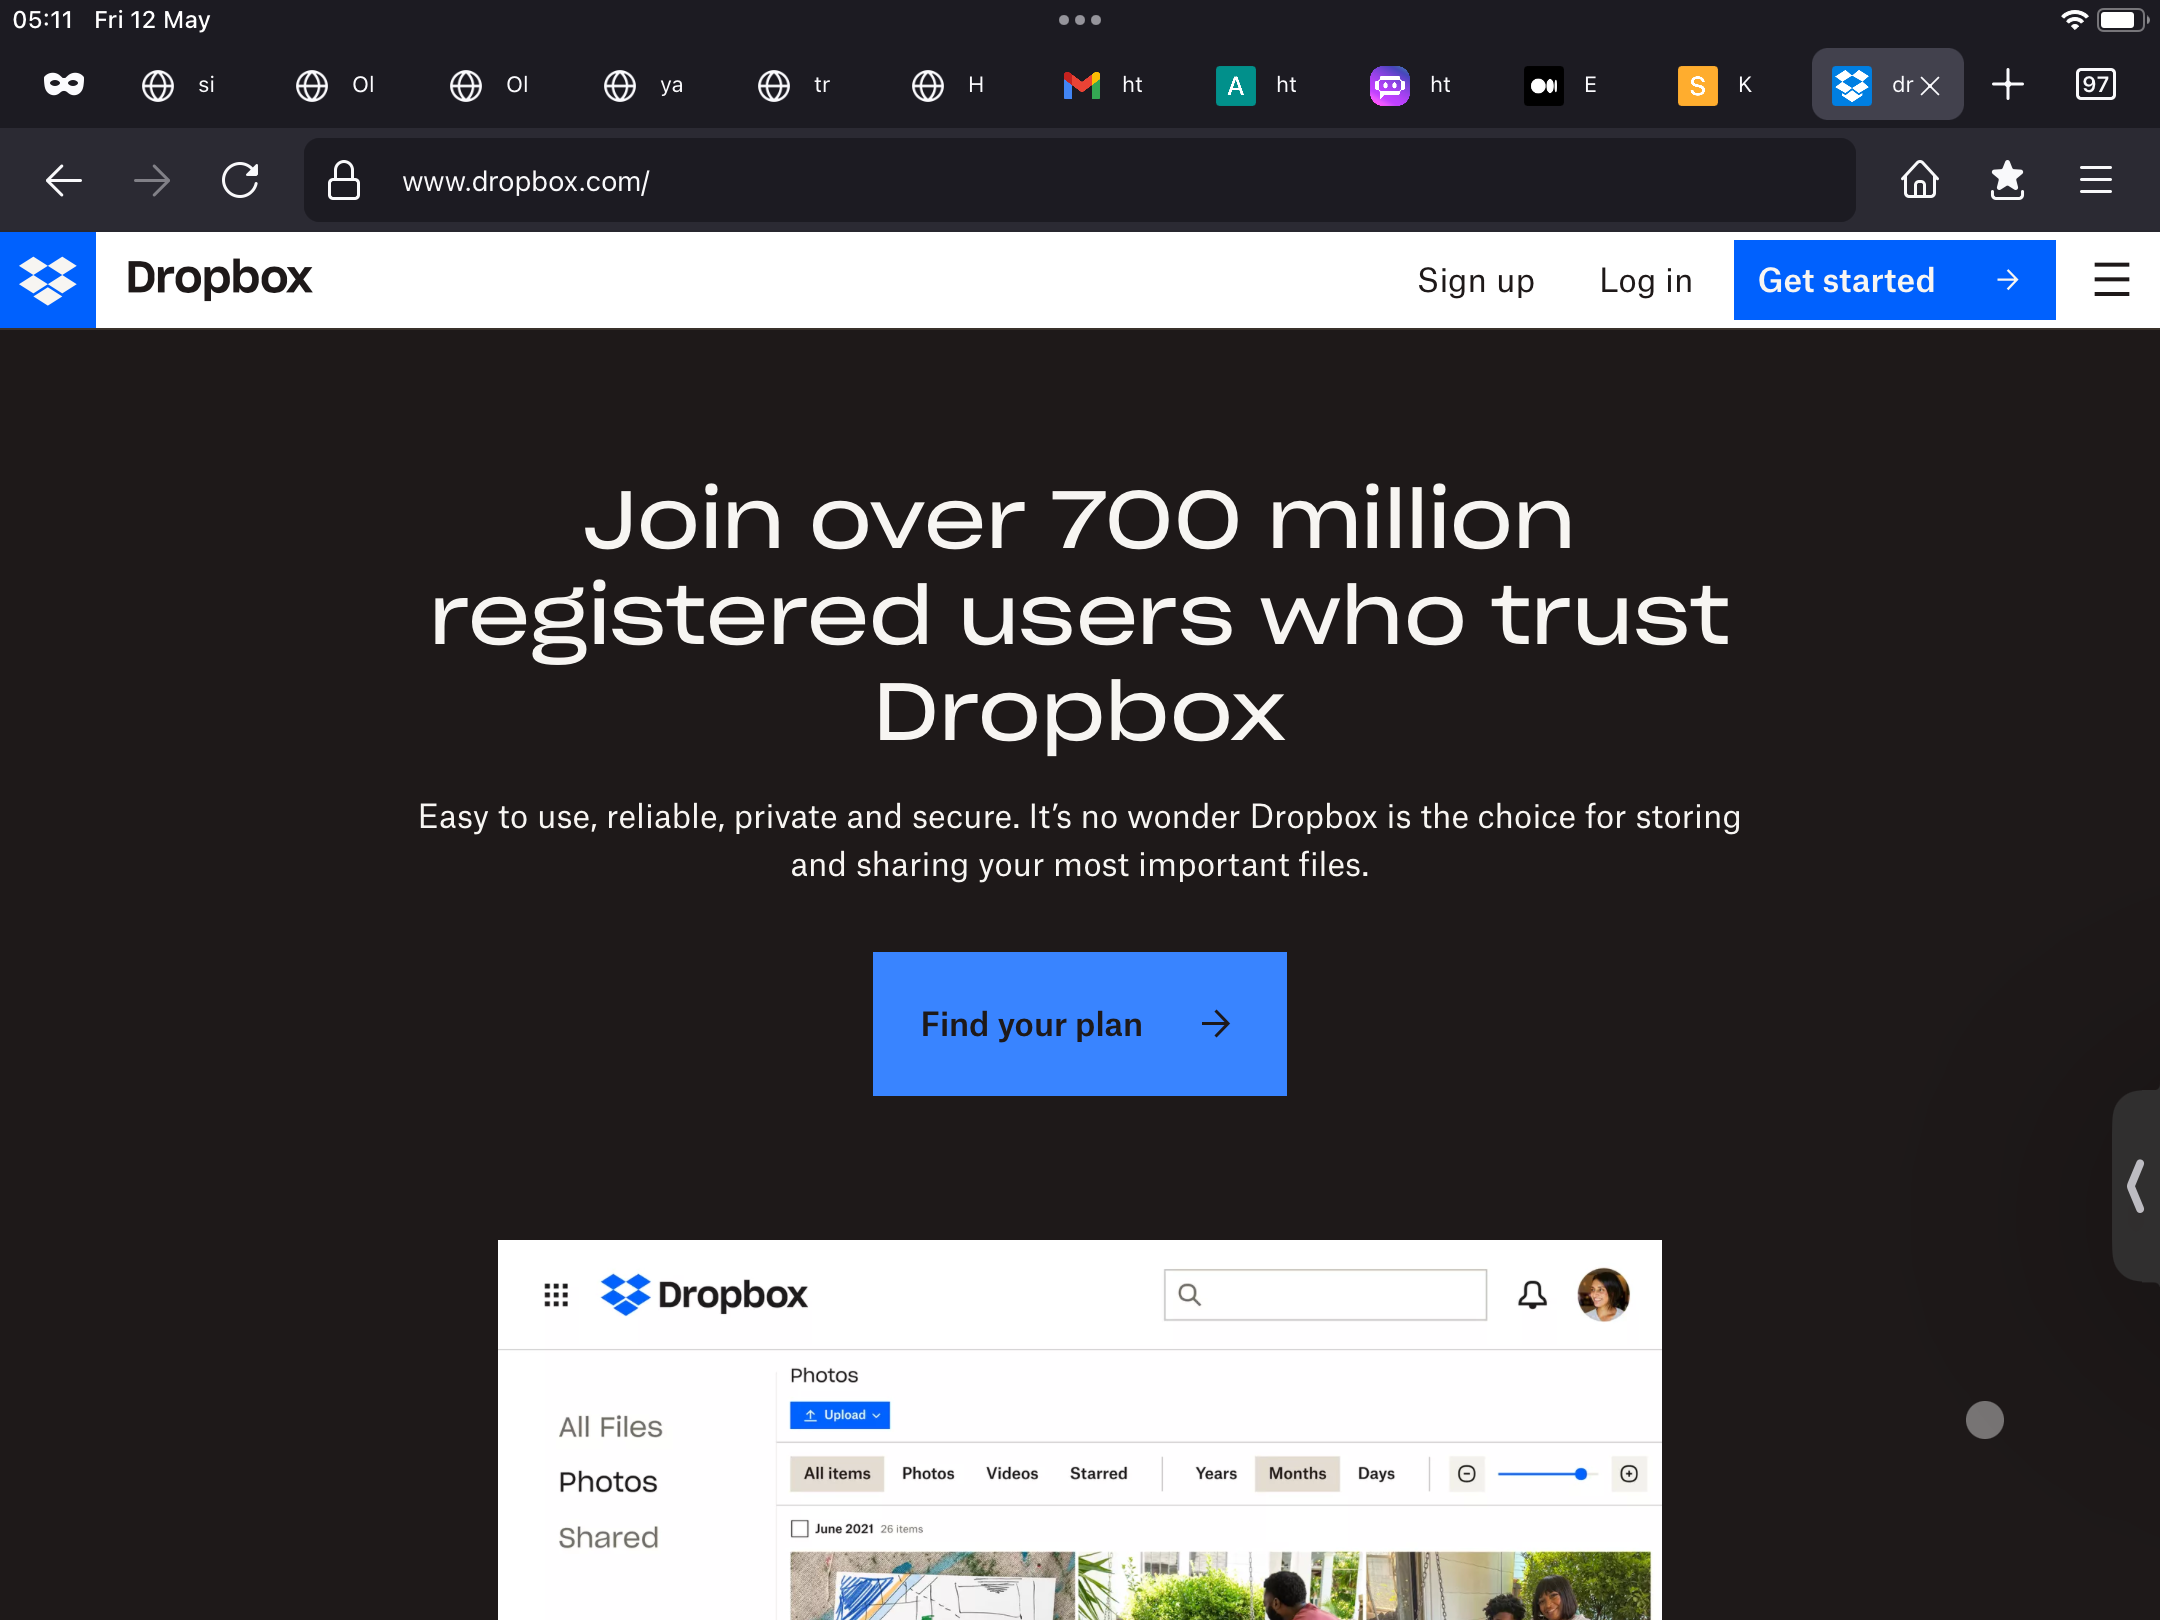Open Shared in sidebar
Image resolution: width=2160 pixels, height=1620 pixels.
pos(608,1538)
